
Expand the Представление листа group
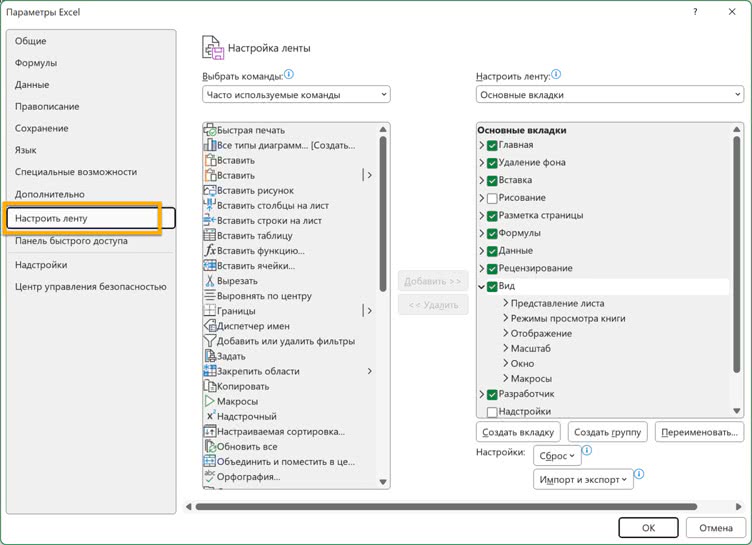(505, 303)
